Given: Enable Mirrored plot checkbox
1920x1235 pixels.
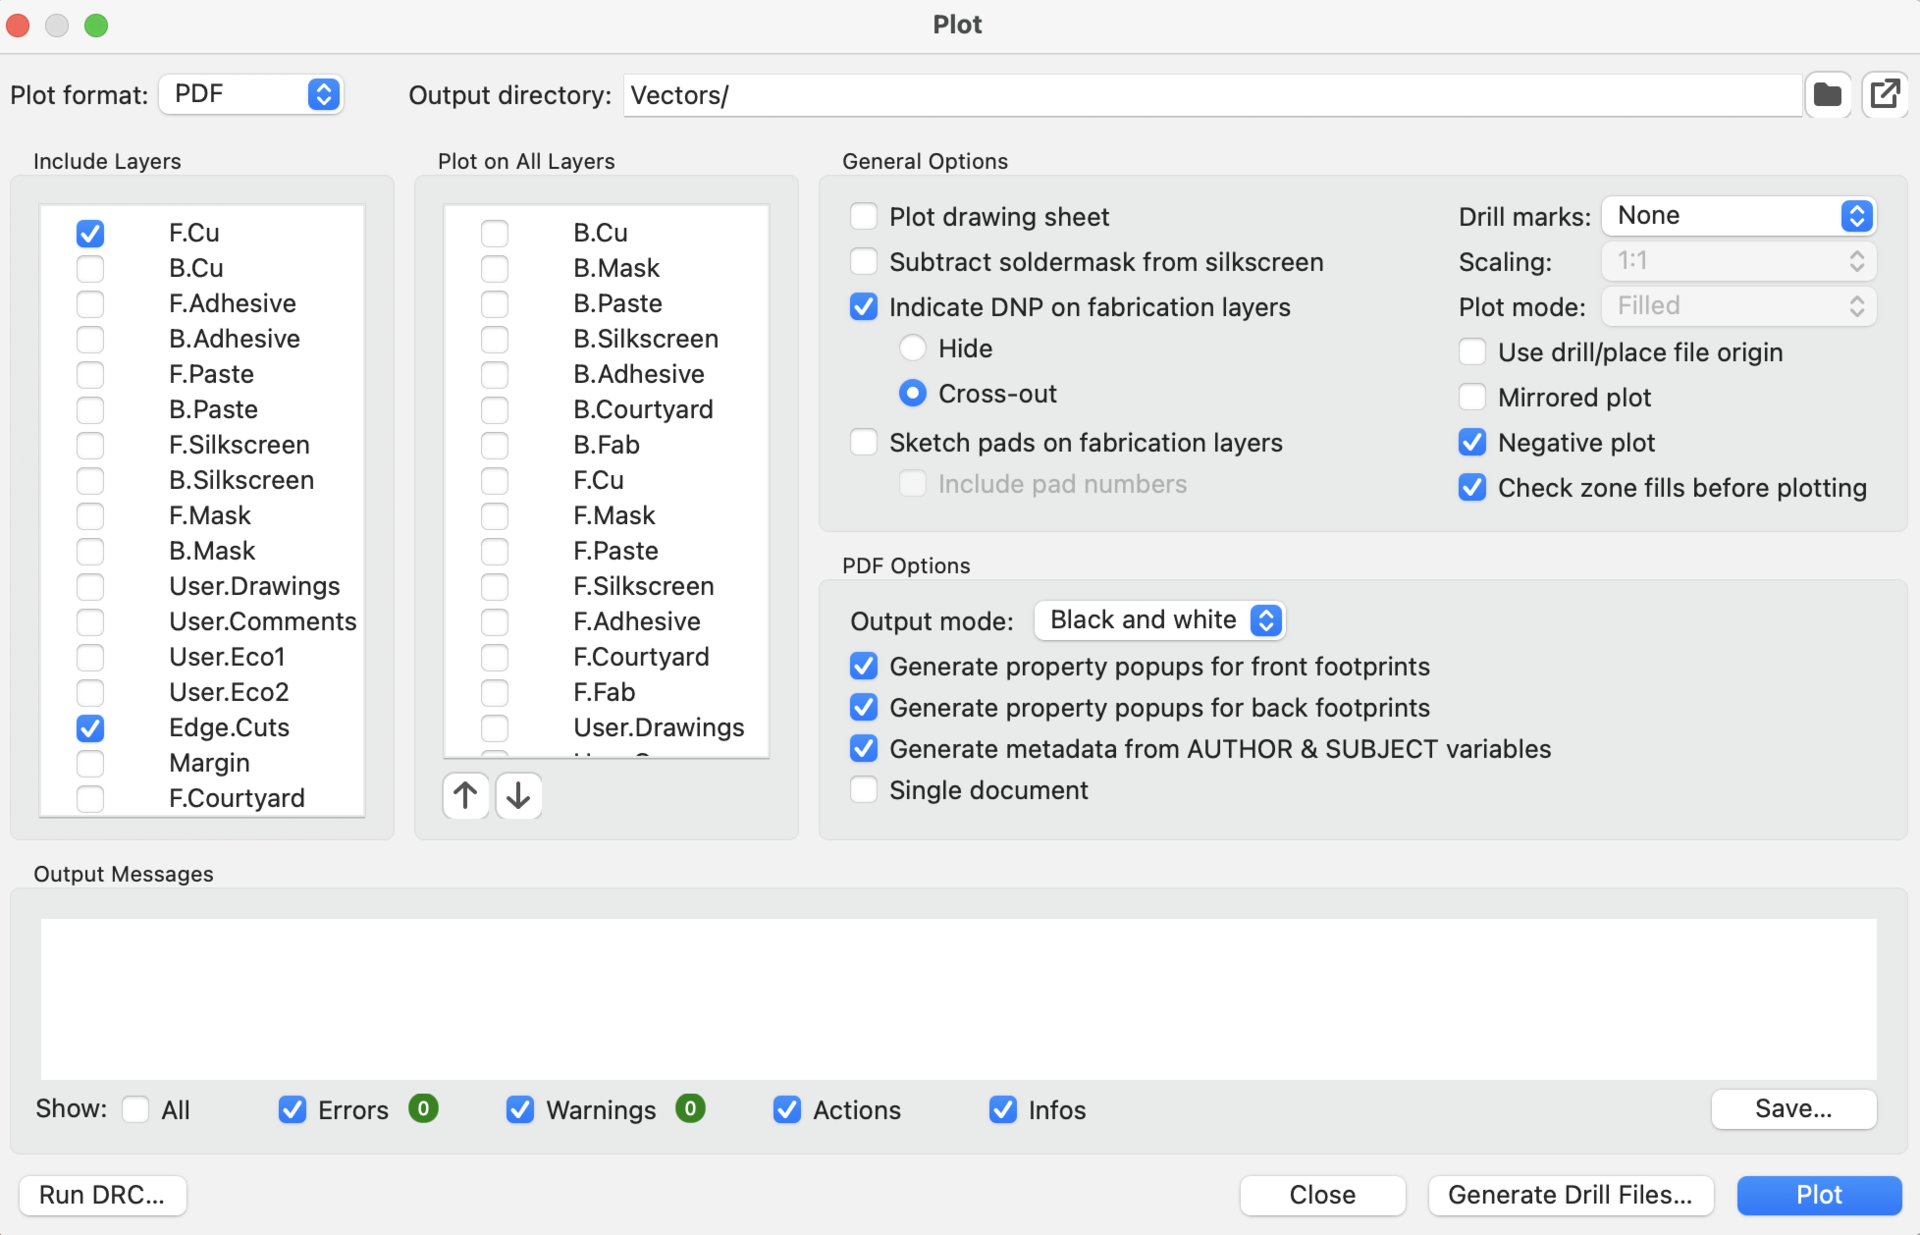Looking at the screenshot, I should [1472, 397].
